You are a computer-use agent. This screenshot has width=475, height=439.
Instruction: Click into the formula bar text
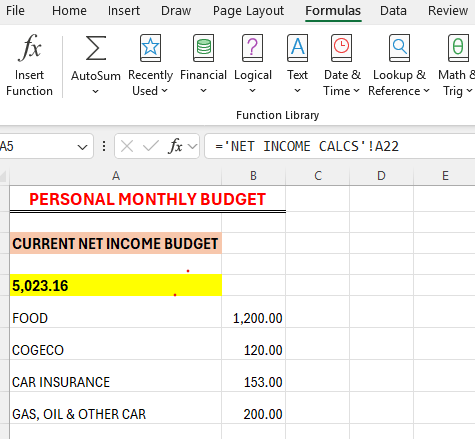[339, 146]
